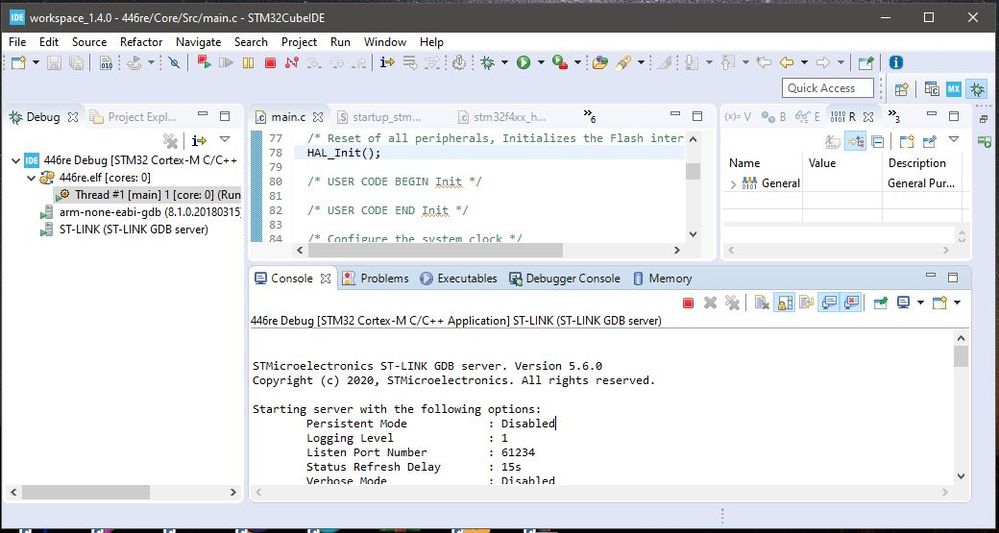Toggle the Scroll Lock console icon

pyautogui.click(x=784, y=303)
